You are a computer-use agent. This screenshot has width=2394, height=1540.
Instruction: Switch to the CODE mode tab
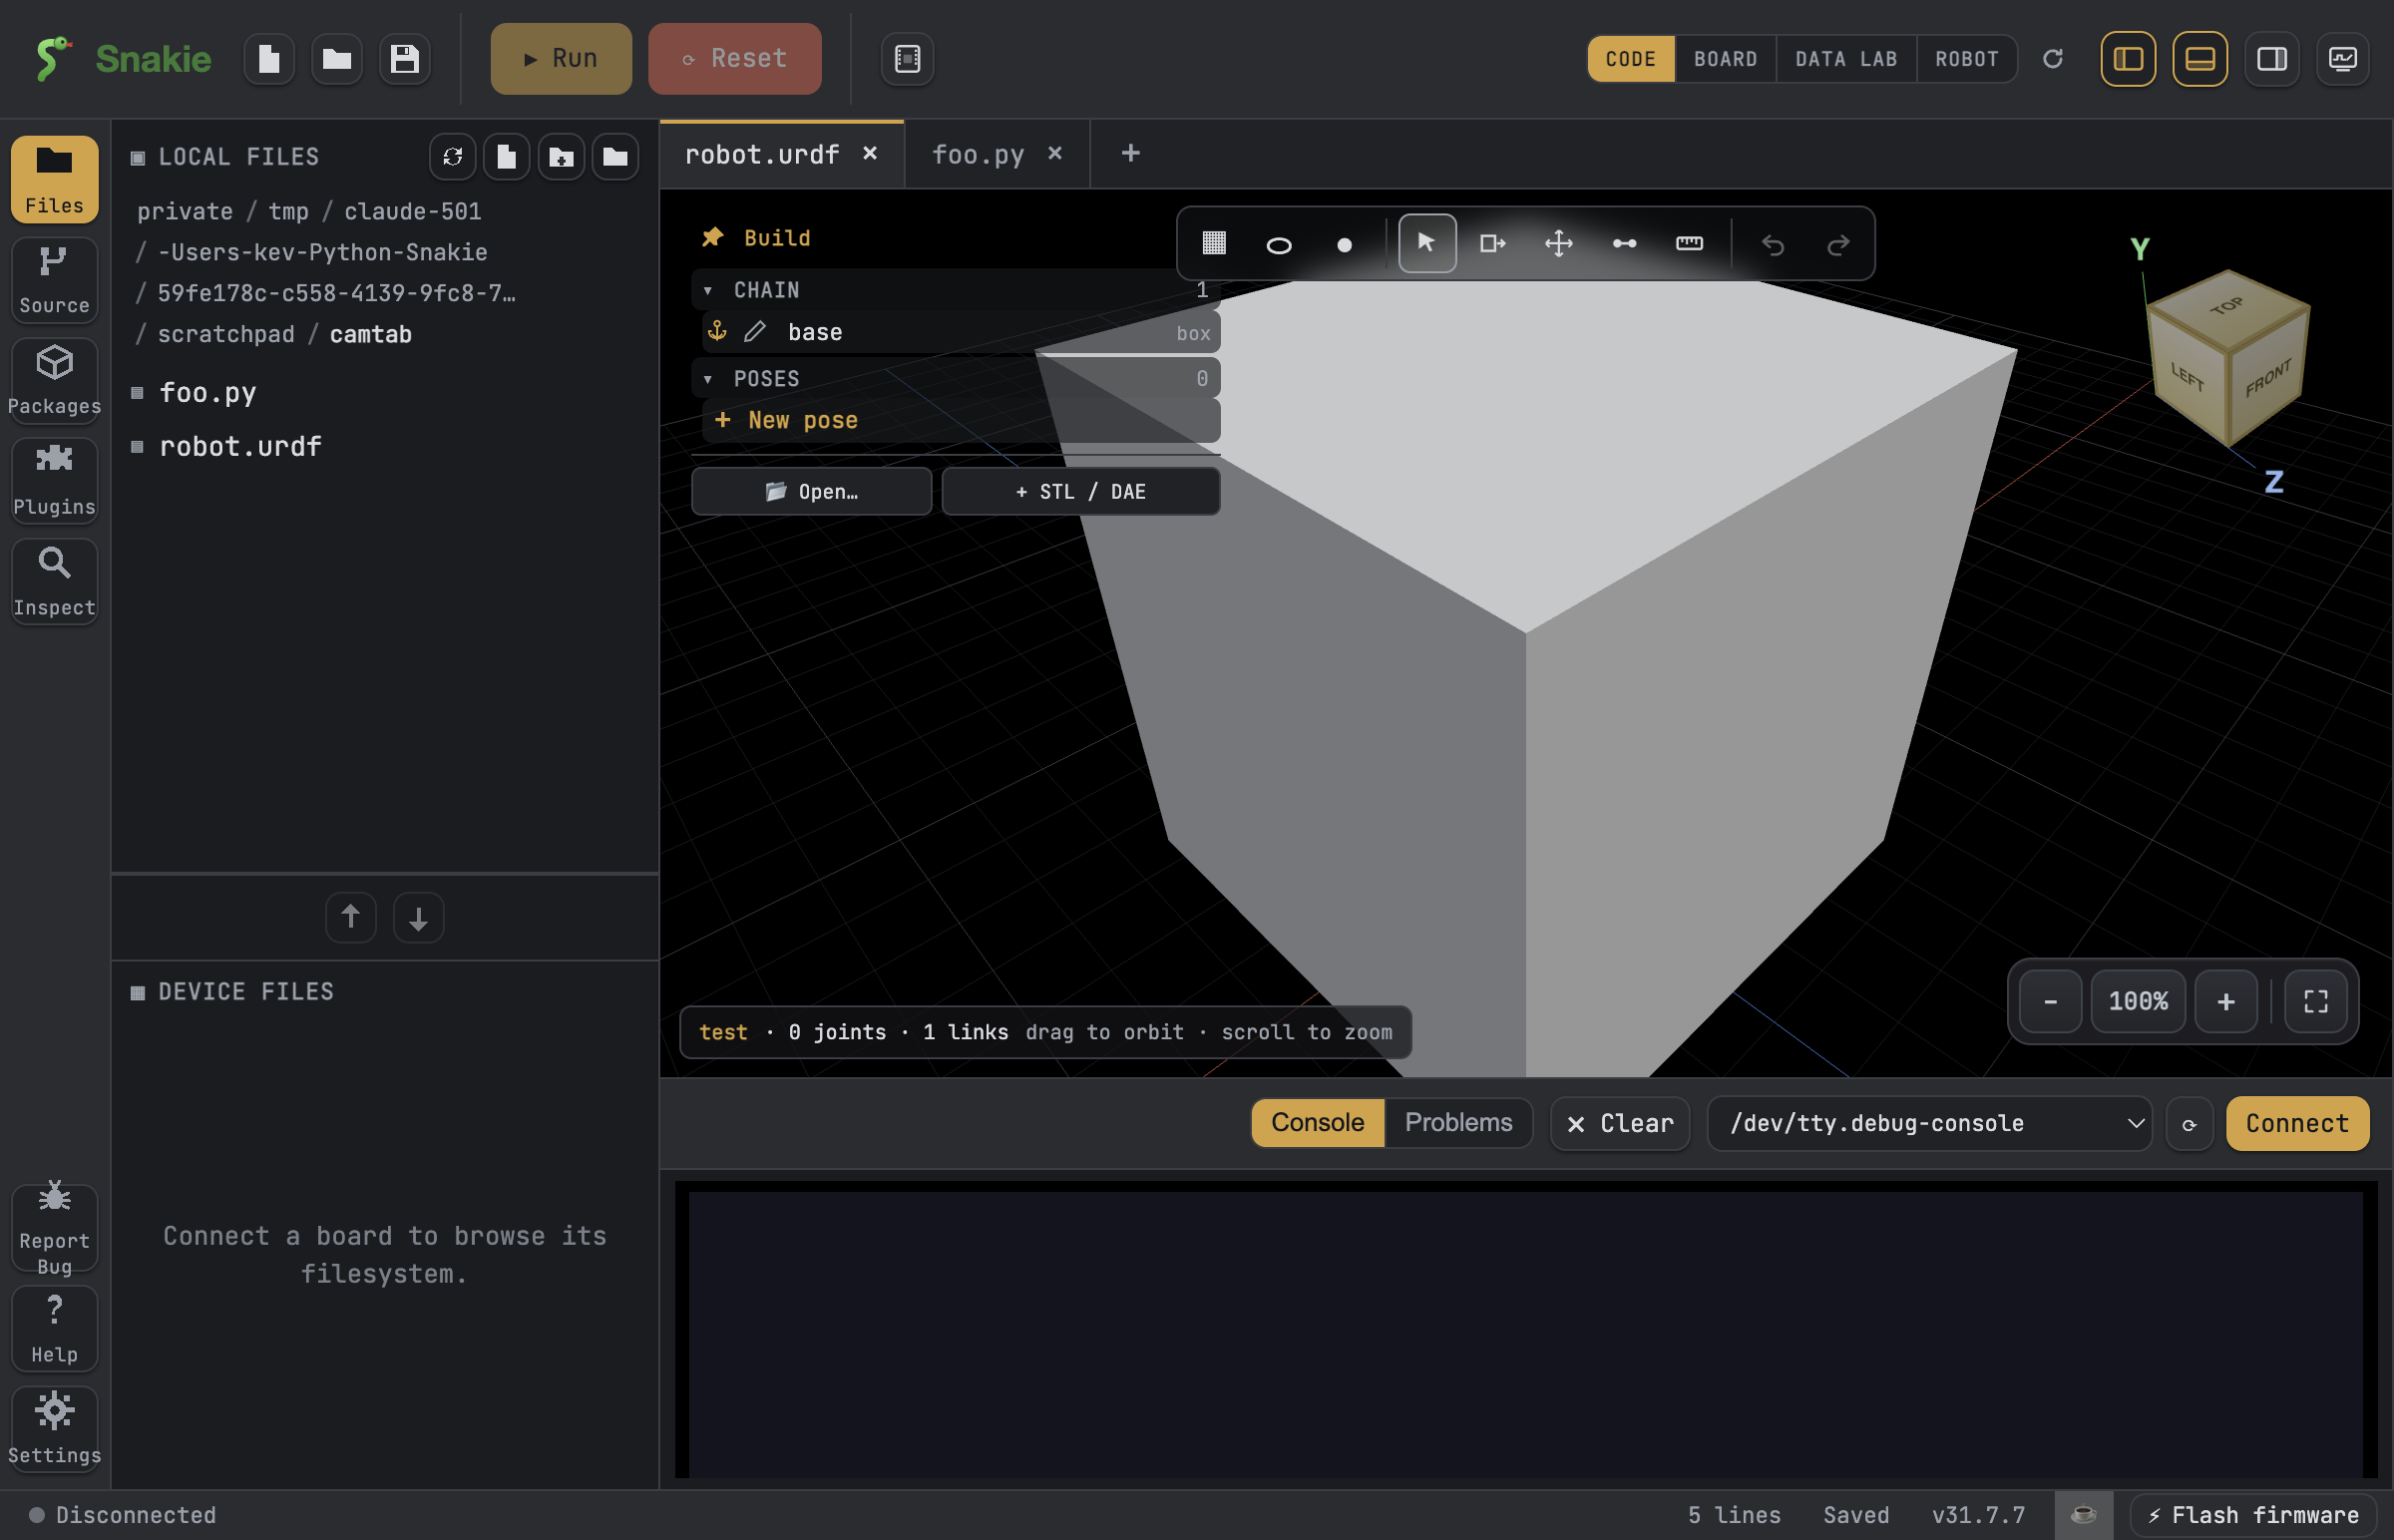pyautogui.click(x=1630, y=59)
